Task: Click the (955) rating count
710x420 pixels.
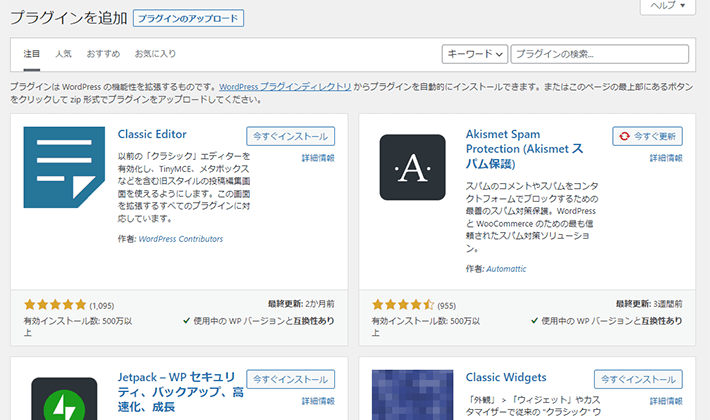Action: click(446, 306)
